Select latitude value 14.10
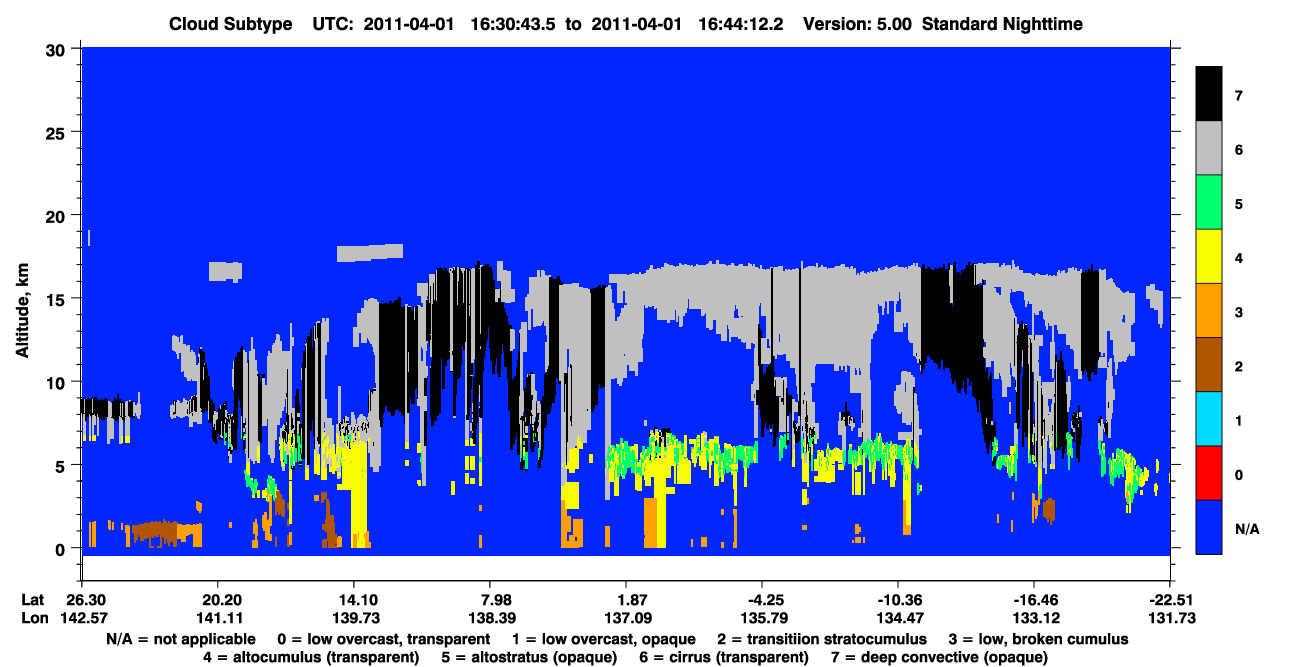The image size is (1300, 667). tap(353, 600)
